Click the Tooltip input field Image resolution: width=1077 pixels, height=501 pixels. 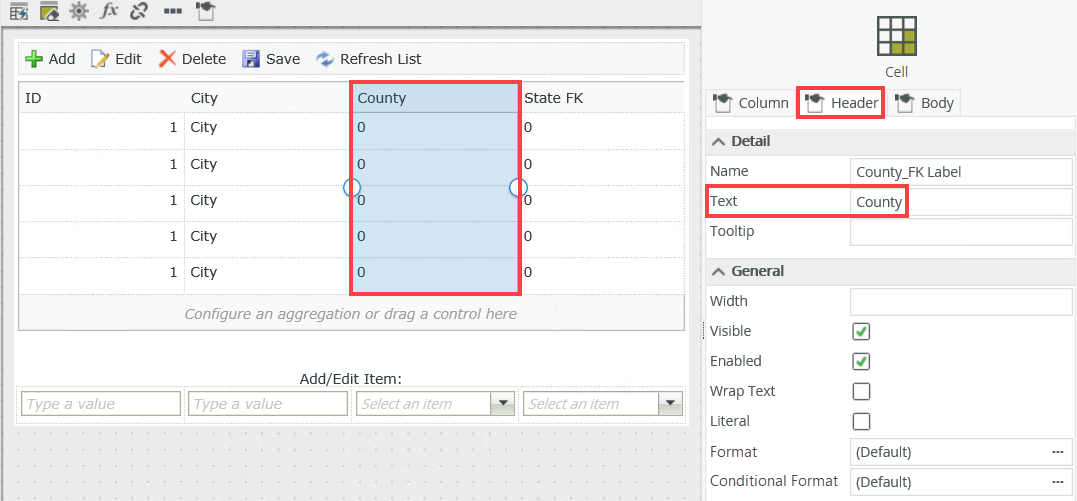[960, 232]
